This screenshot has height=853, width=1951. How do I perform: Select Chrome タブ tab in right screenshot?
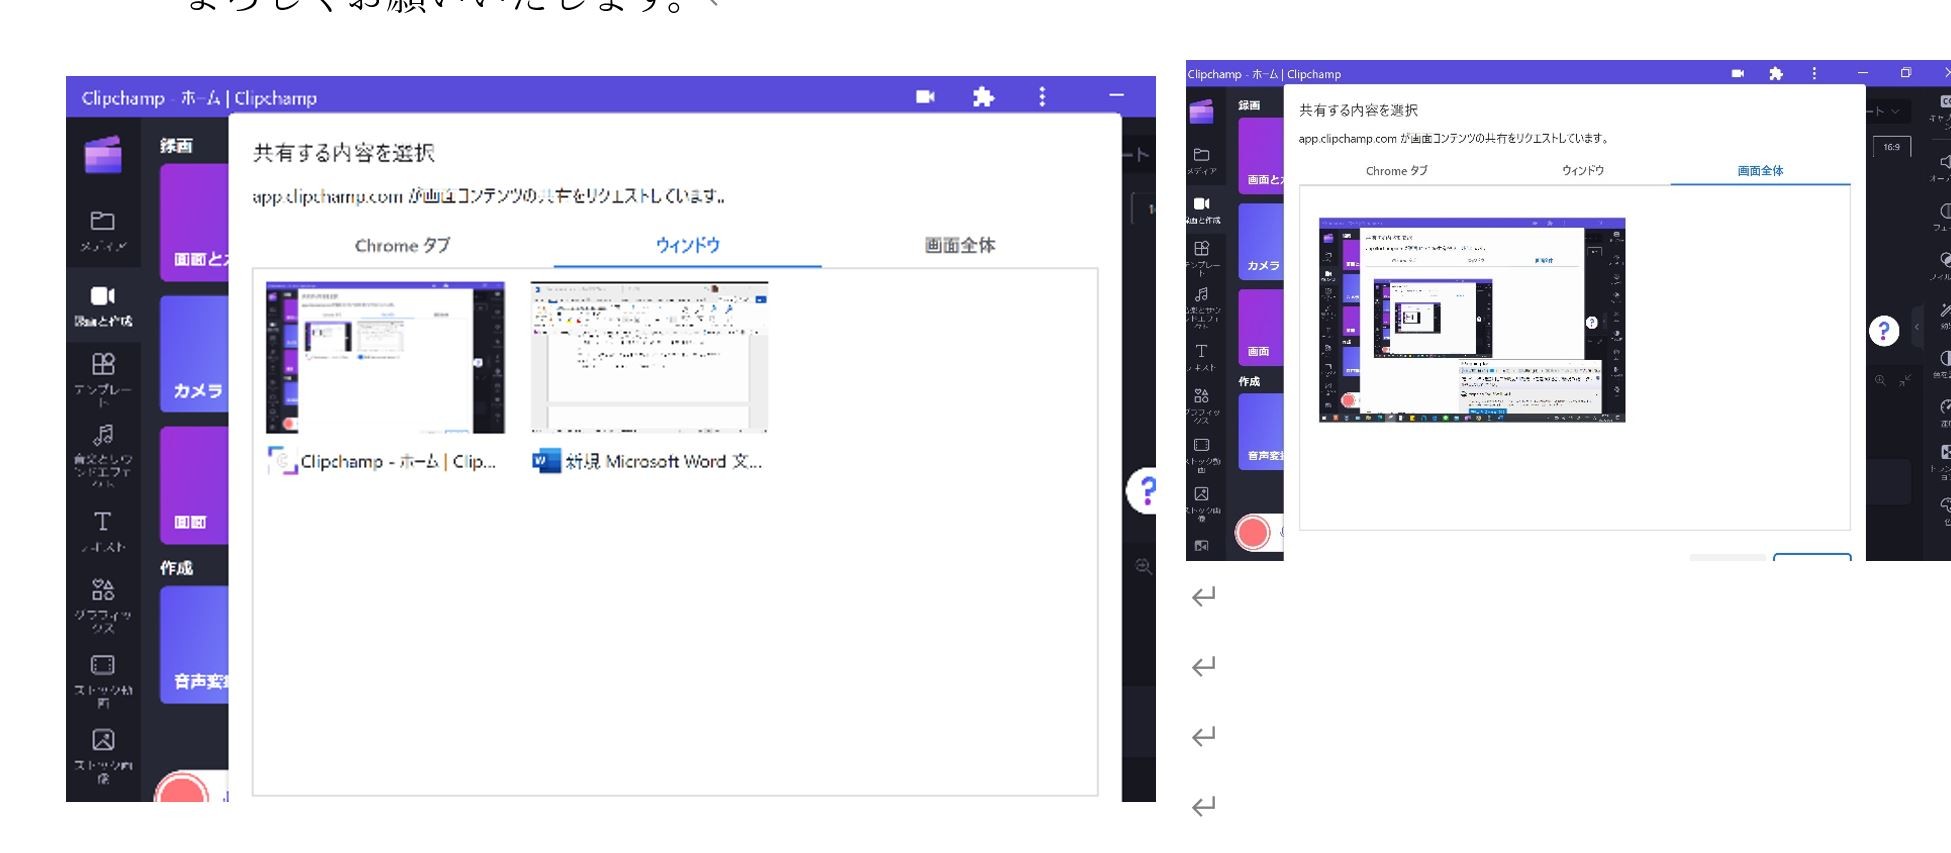1396,171
